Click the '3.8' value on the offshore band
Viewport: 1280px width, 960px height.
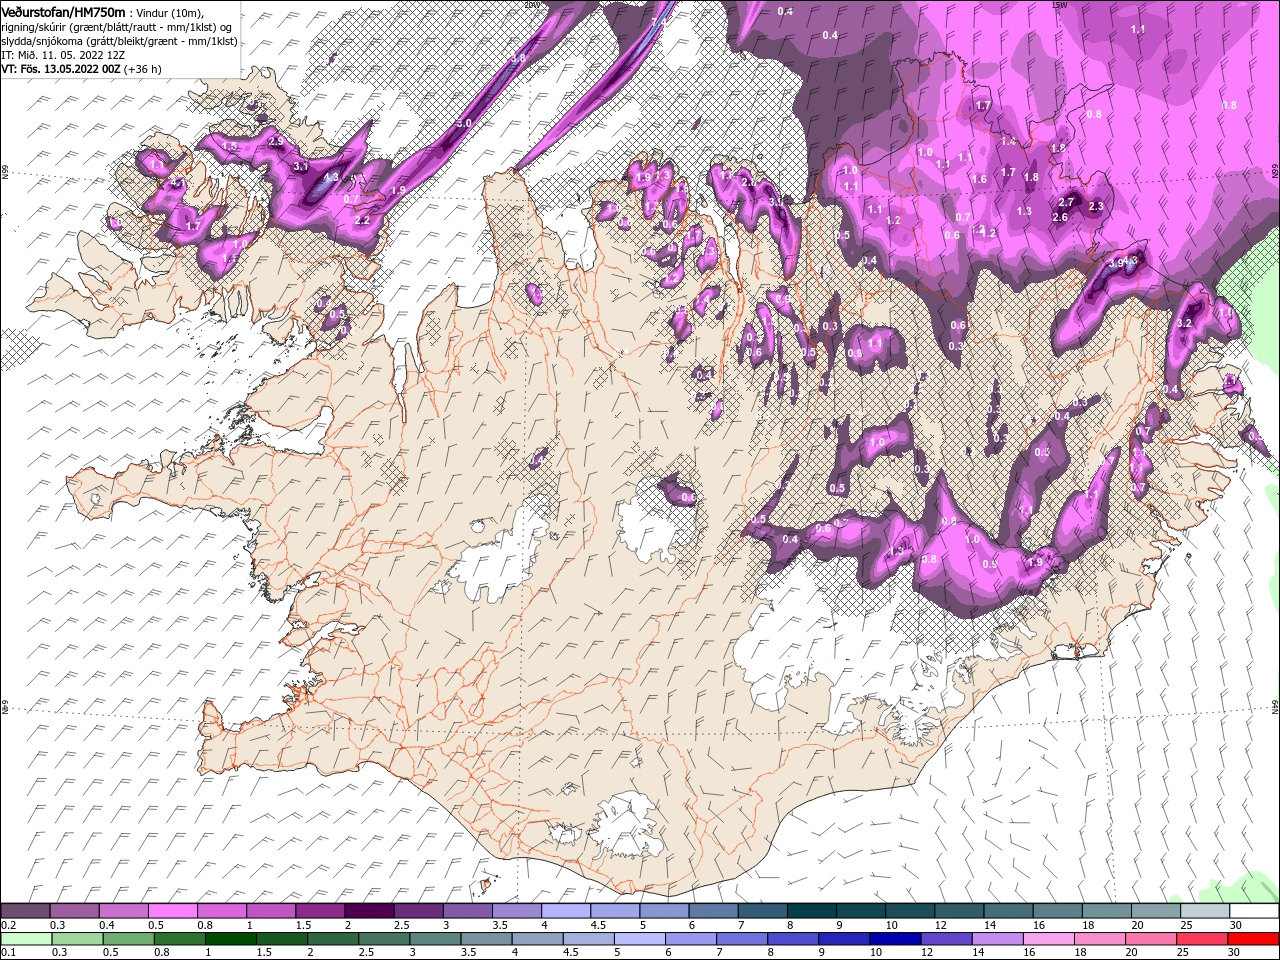point(518,58)
